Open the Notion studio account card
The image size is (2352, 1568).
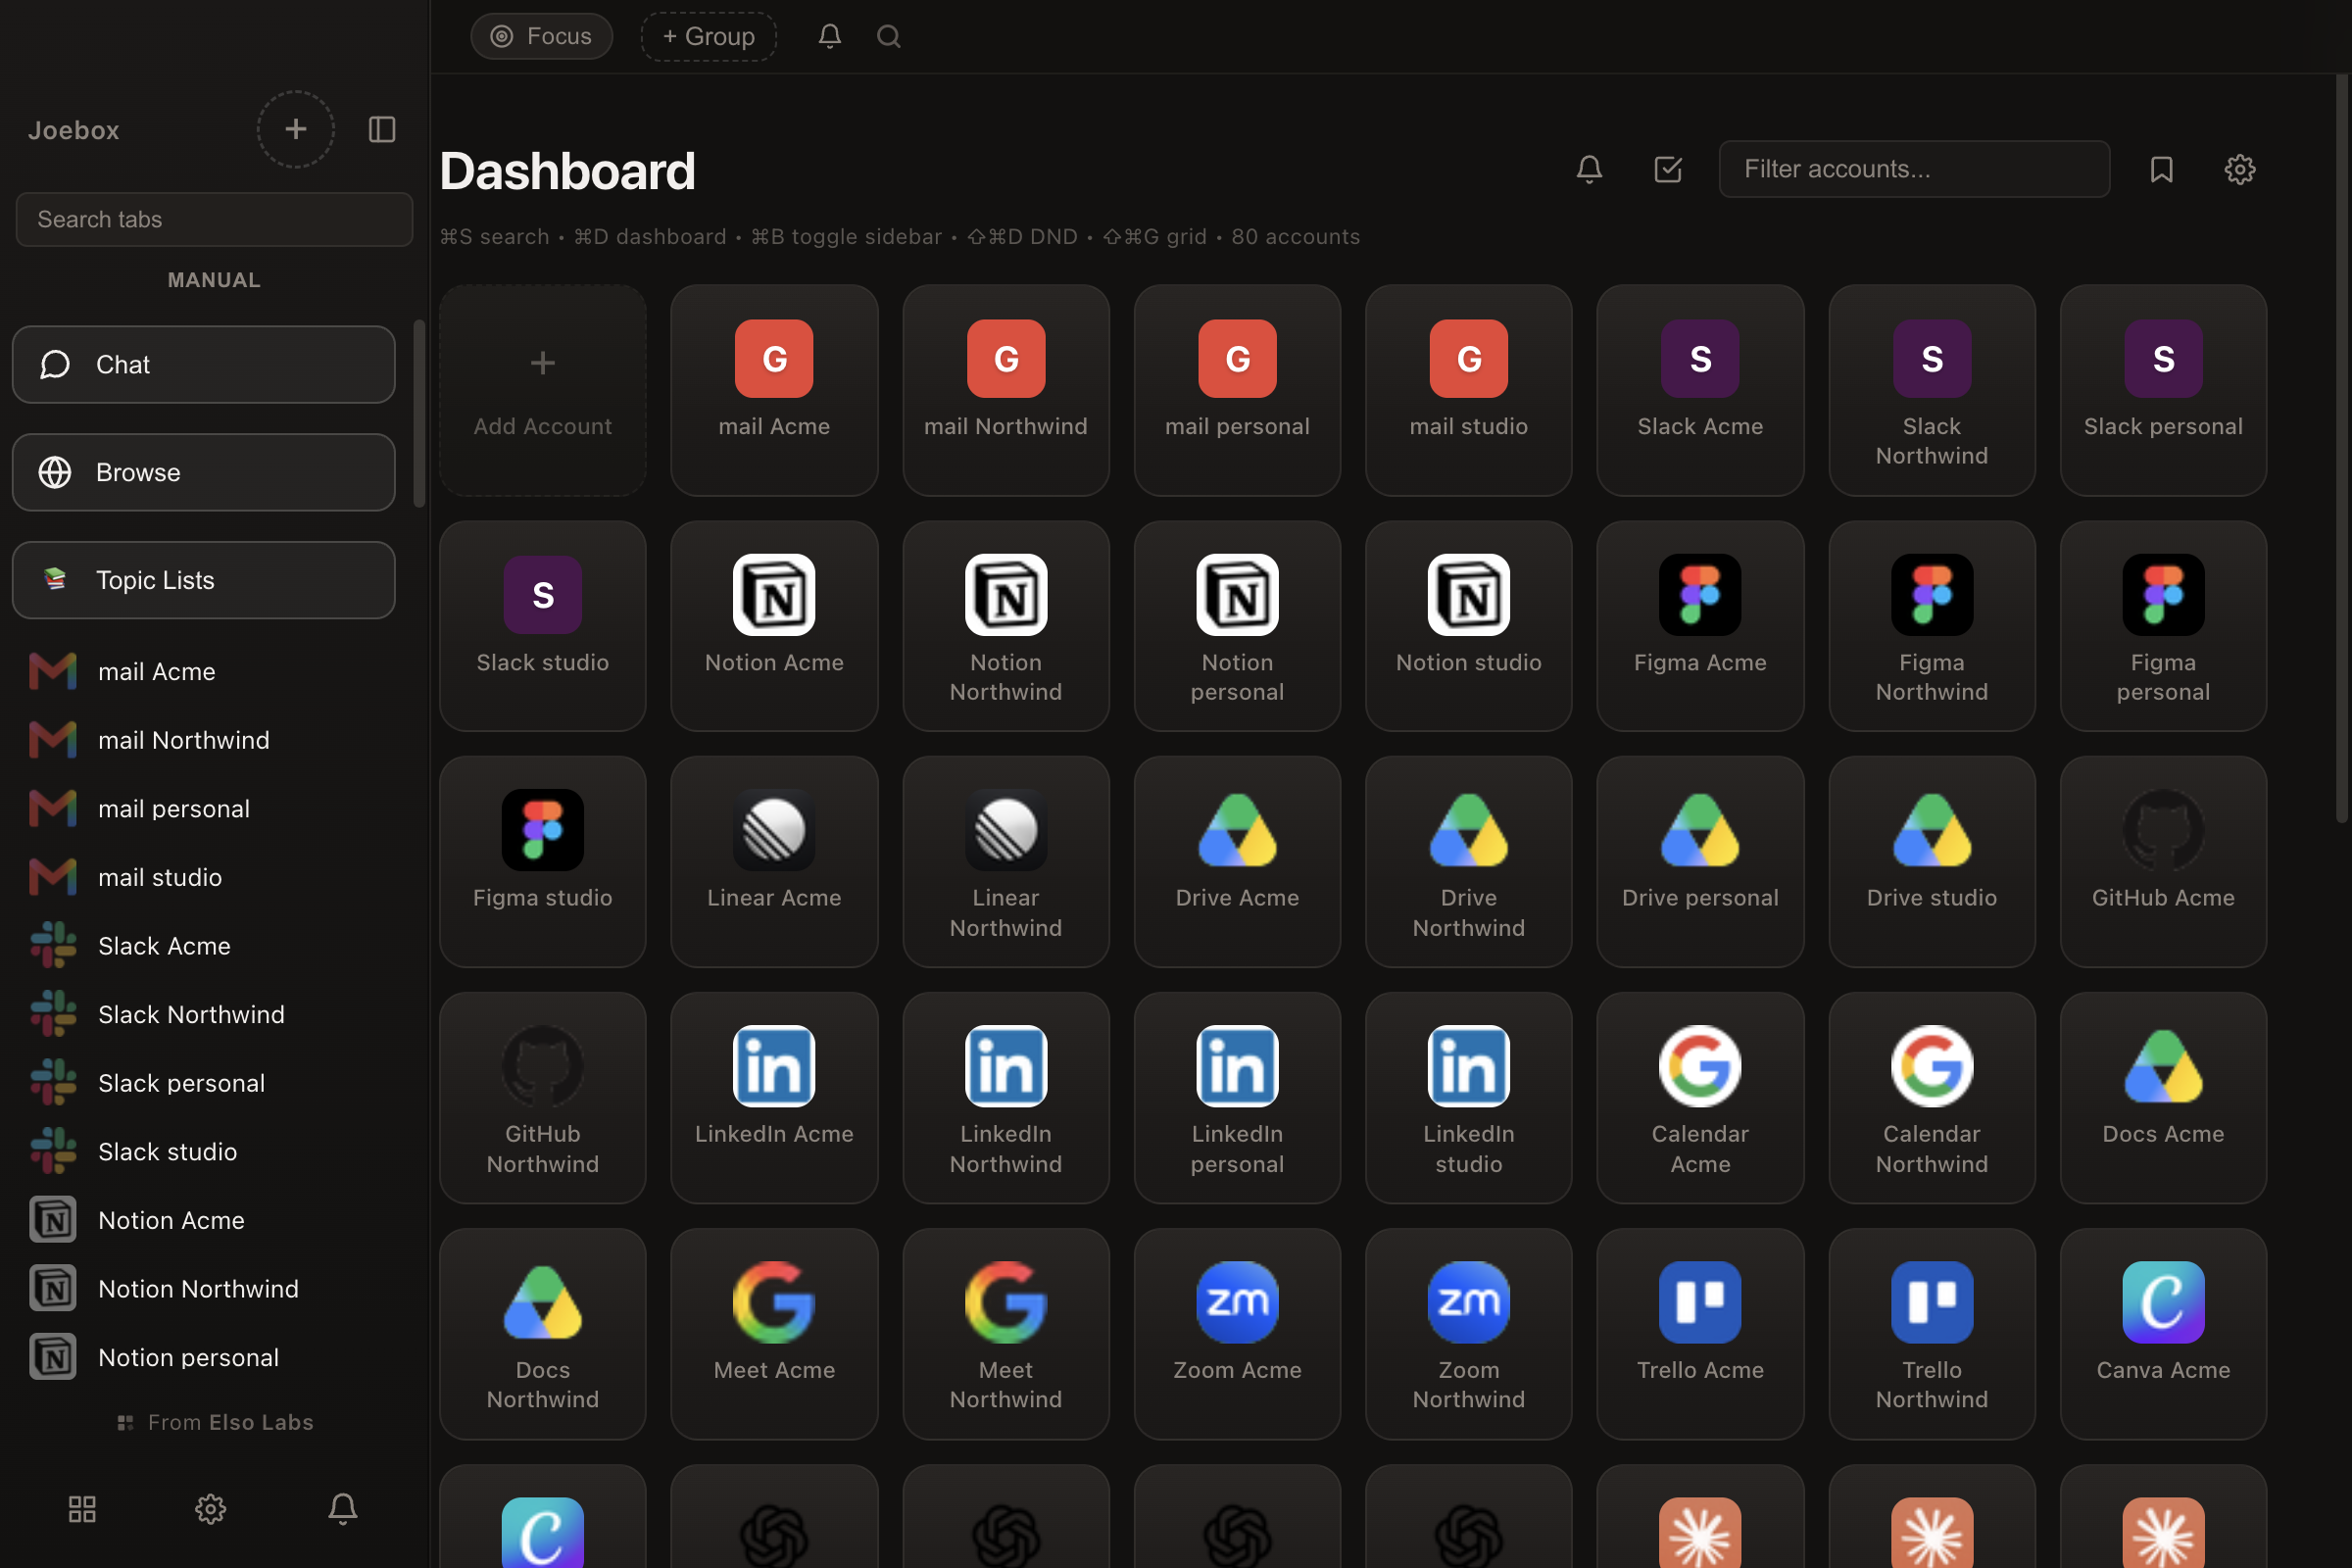point(1469,626)
